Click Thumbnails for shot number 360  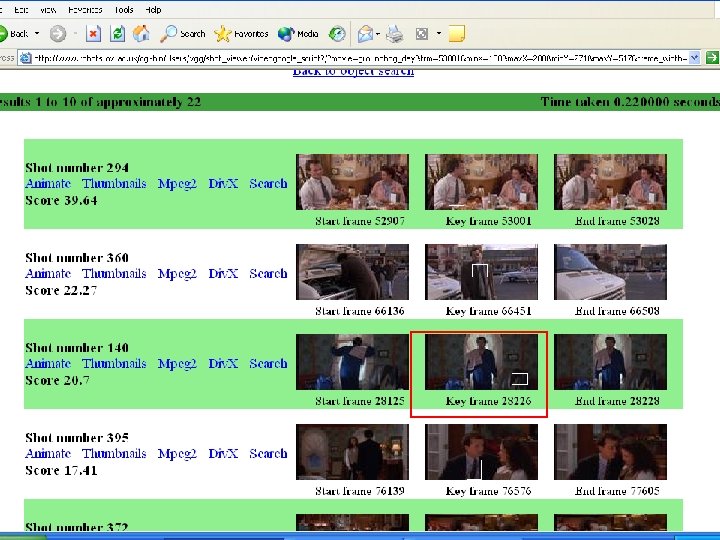[114, 274]
